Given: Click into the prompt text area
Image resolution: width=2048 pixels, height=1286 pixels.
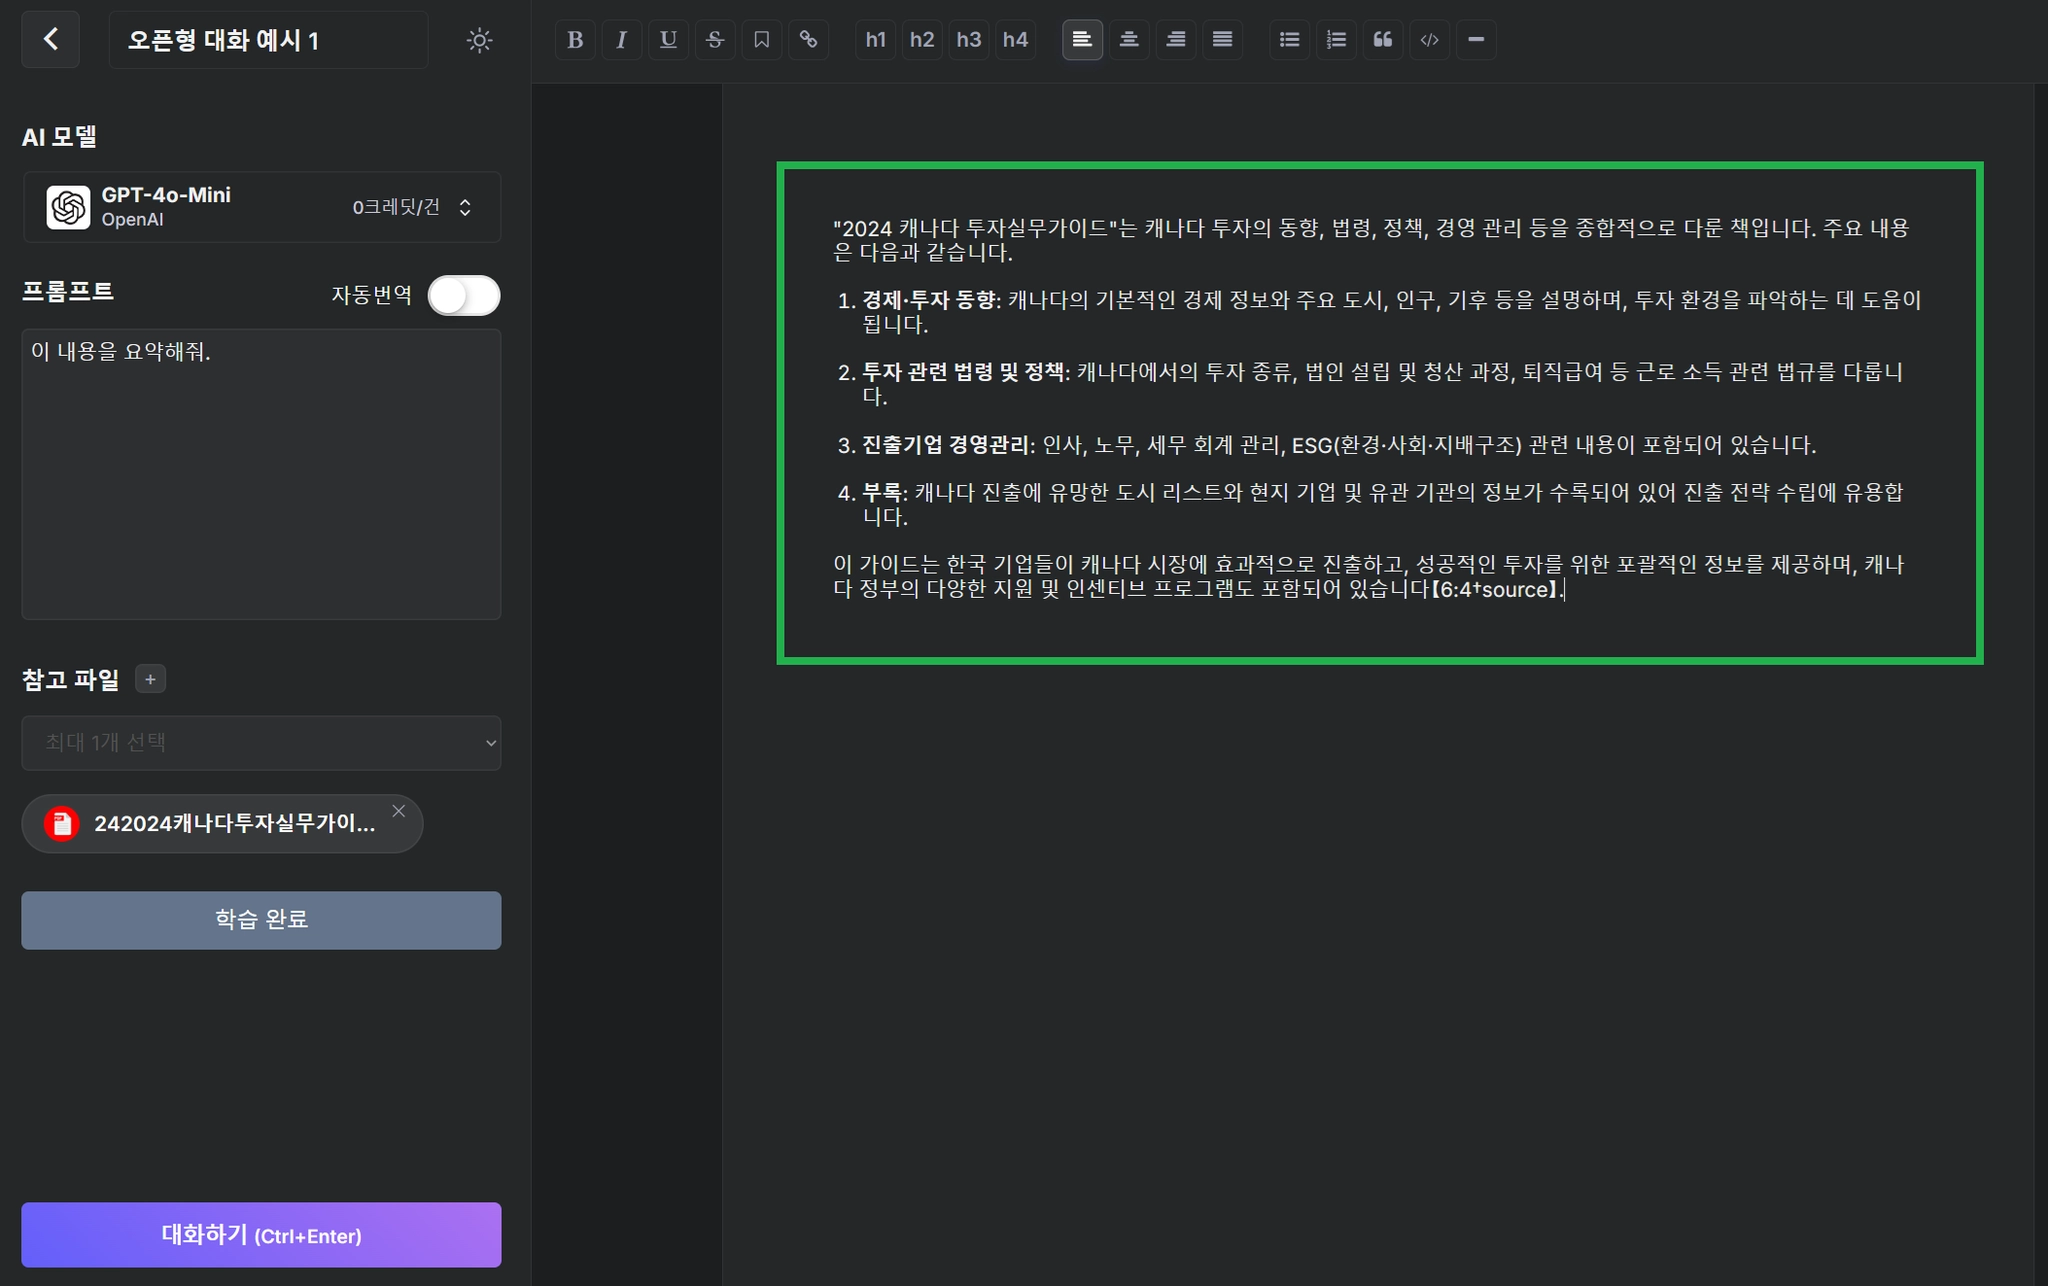Looking at the screenshot, I should [261, 474].
